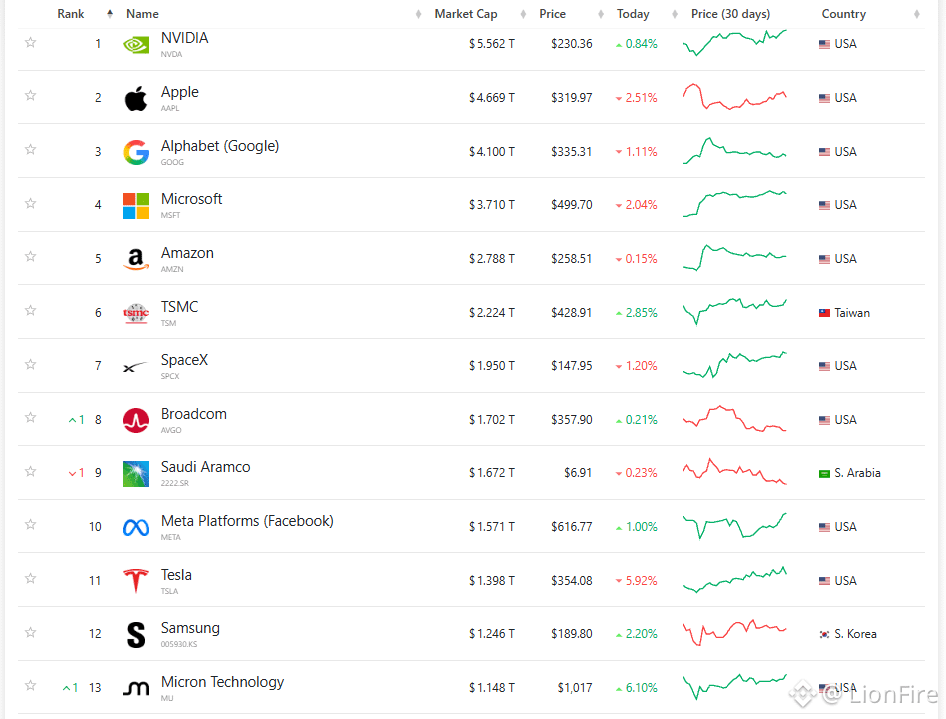Sort by the Rank column header
Image resolution: width=946 pixels, height=719 pixels.
71,14
